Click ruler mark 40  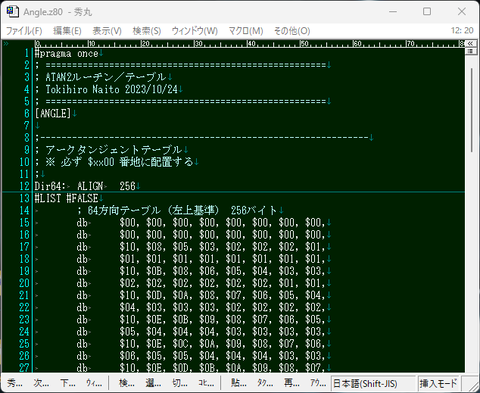[x=251, y=44]
